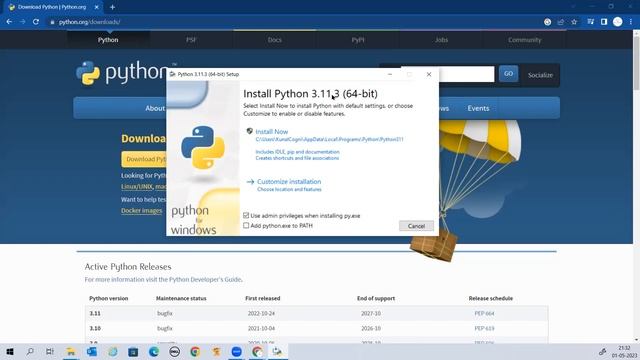Image resolution: width=640 pixels, height=360 pixels.
Task: Select the Python tab in top site bar
Action: [x=108, y=40]
